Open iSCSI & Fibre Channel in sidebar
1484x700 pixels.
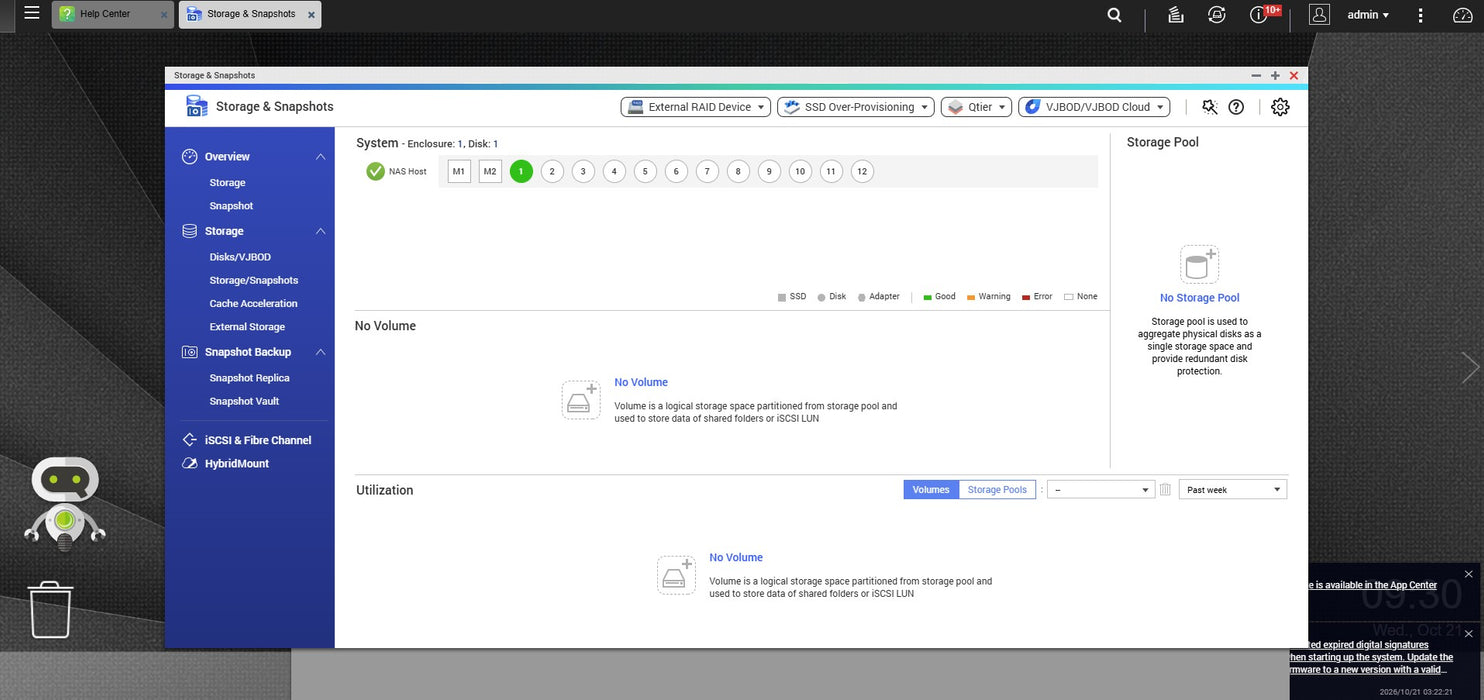(258, 440)
